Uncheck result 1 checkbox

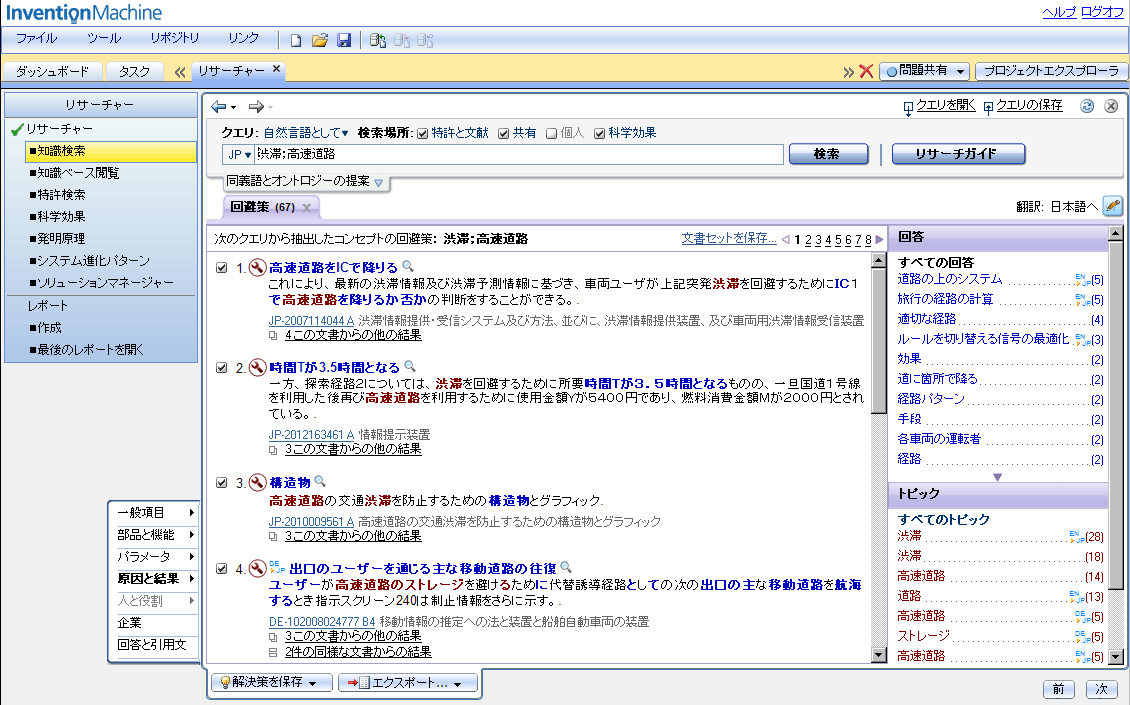(x=222, y=267)
